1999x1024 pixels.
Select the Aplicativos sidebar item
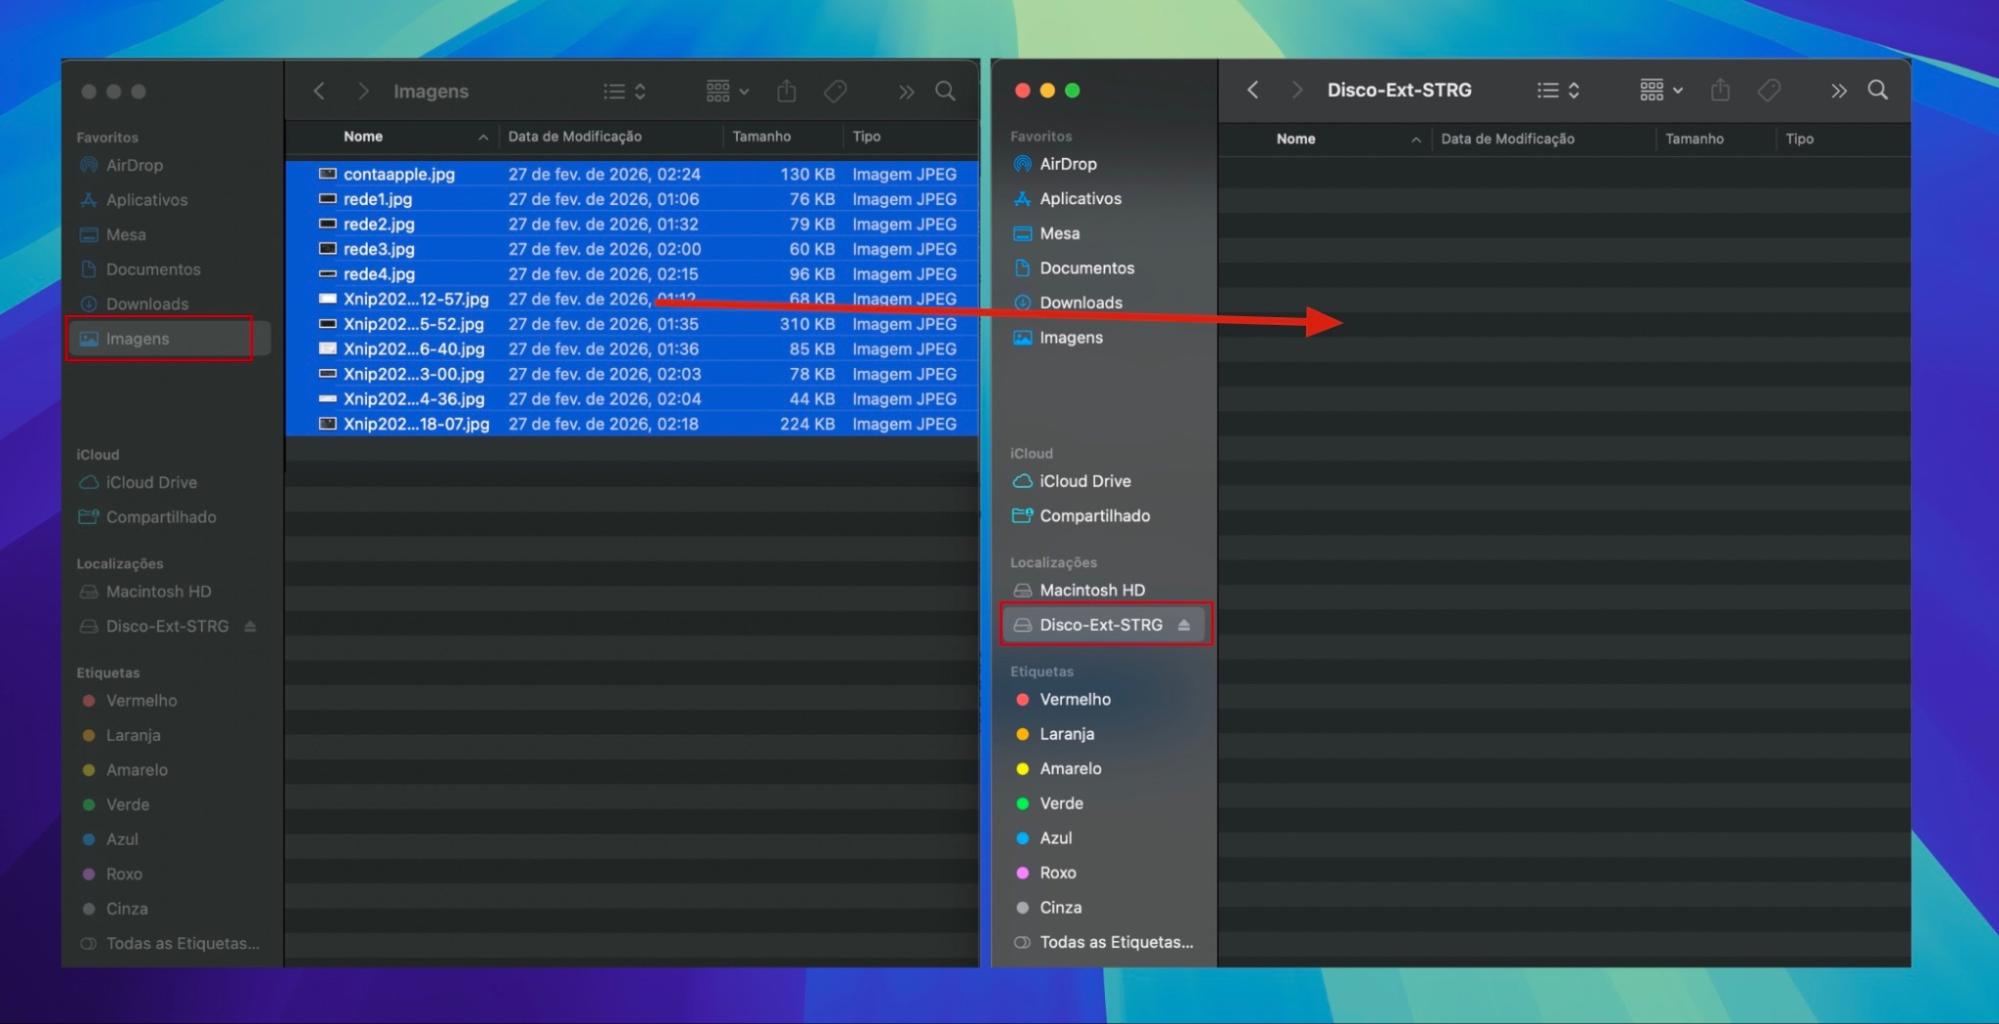point(147,199)
